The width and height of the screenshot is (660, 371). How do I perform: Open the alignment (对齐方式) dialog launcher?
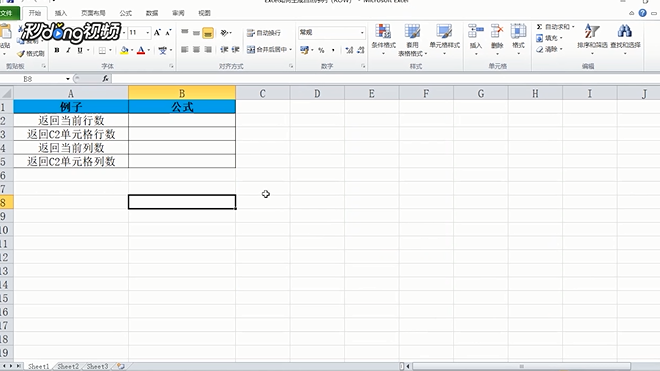[291, 66]
